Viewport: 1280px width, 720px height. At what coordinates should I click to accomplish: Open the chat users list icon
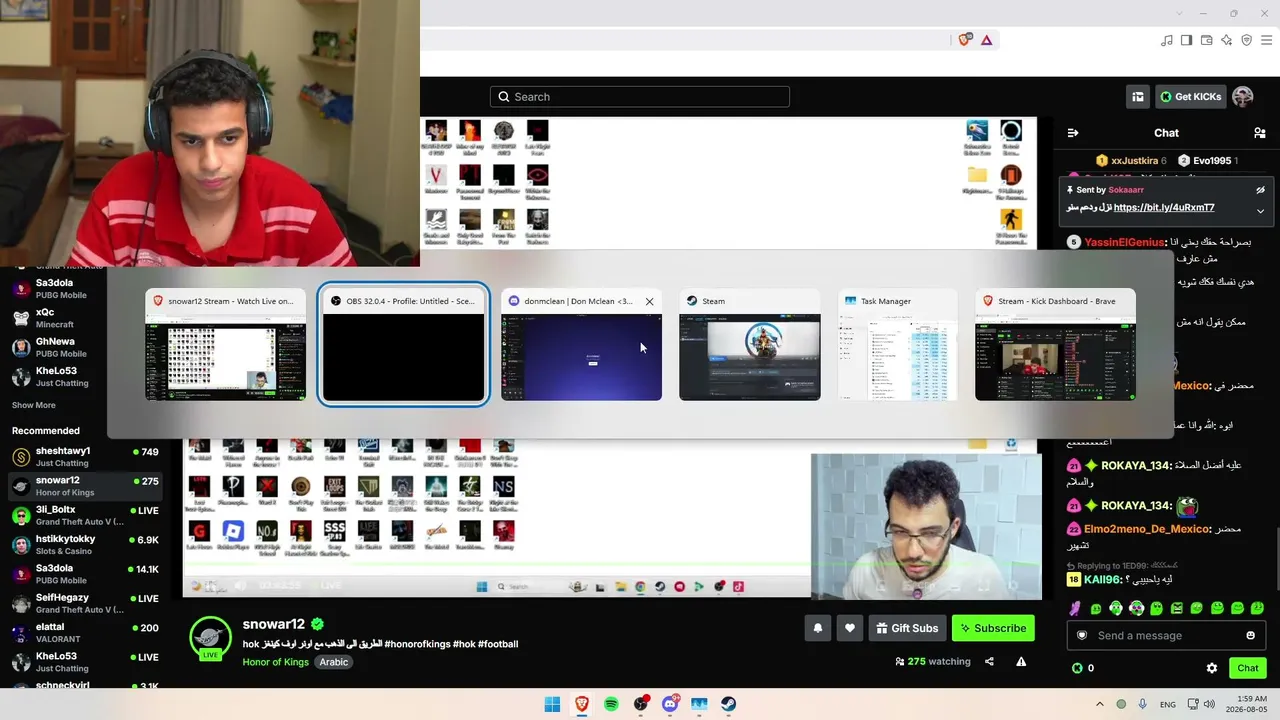coord(1260,133)
